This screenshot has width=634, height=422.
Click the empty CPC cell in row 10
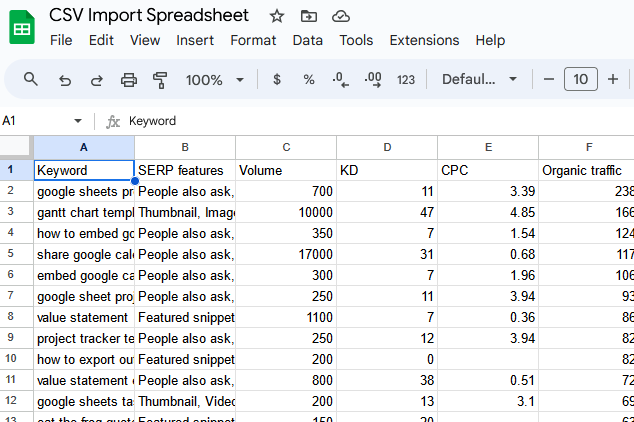488,359
